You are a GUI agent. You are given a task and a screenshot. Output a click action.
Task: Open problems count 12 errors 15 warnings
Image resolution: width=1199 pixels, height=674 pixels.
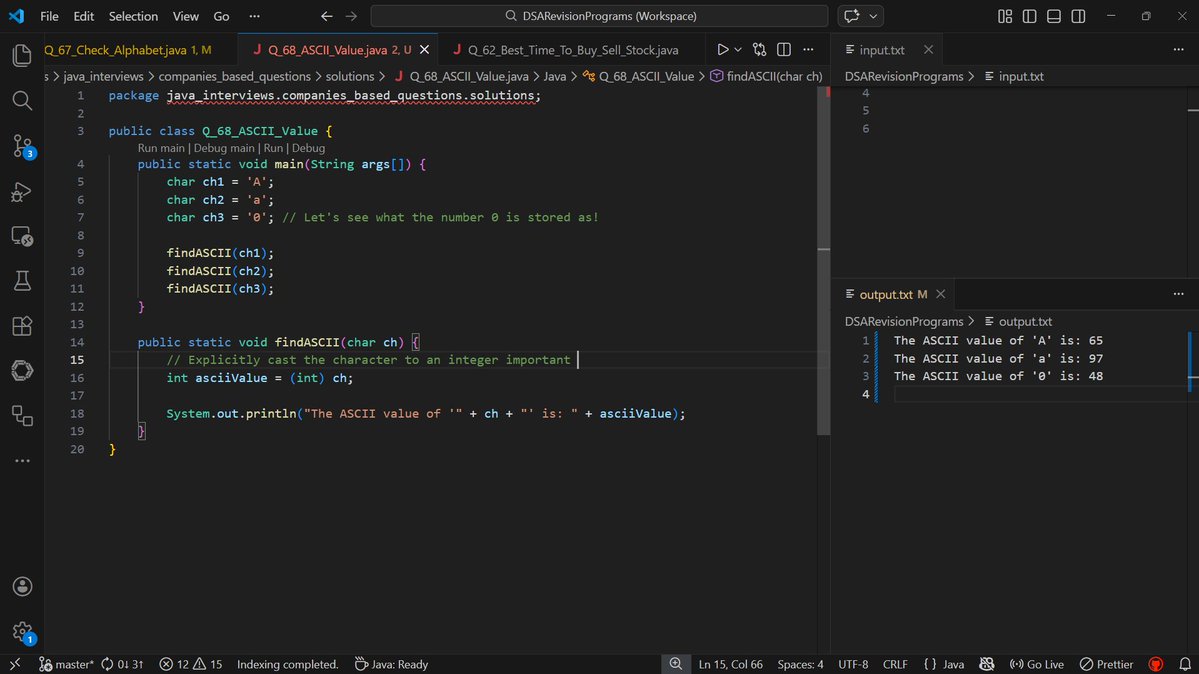click(190, 664)
